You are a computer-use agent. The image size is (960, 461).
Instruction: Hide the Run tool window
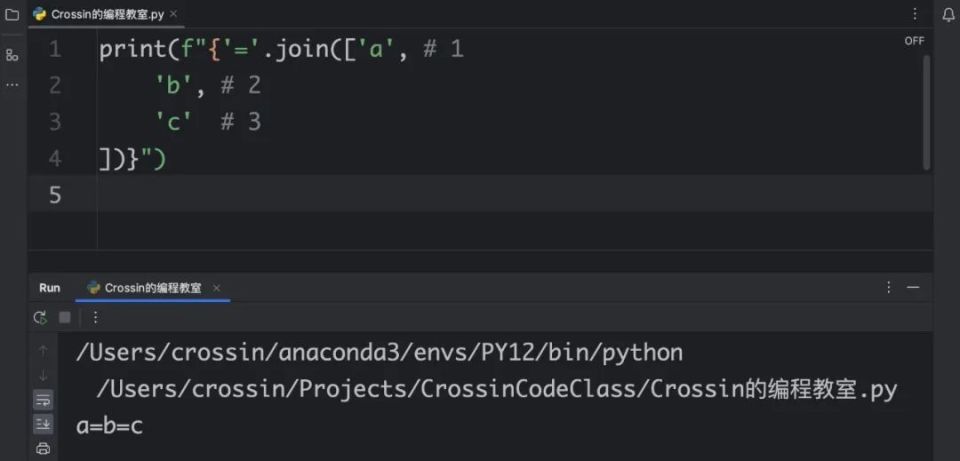pos(913,287)
